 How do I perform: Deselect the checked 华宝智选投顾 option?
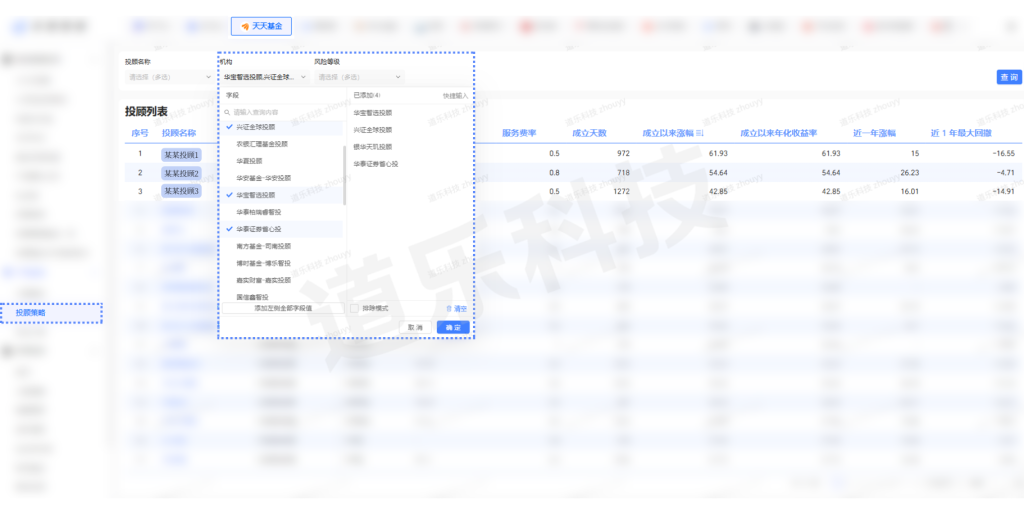coord(229,195)
